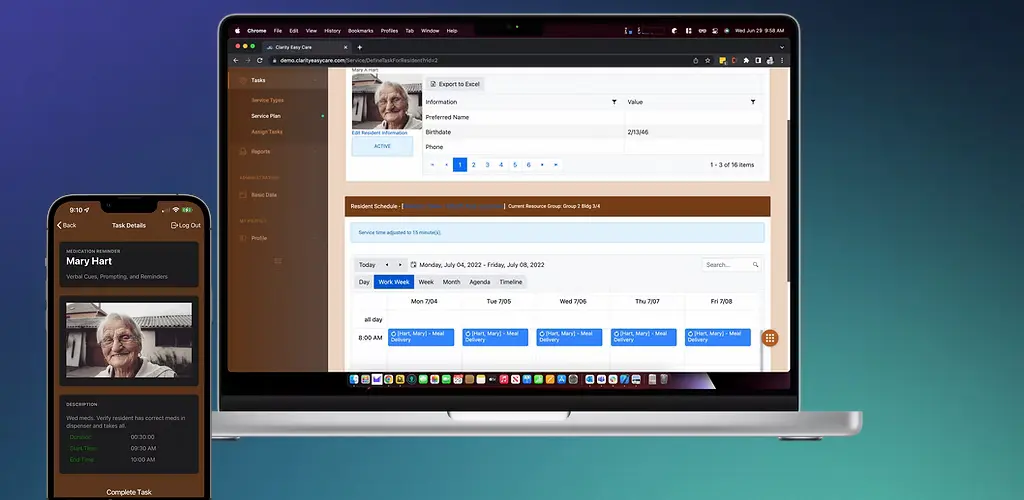Open the Chrome File menu
This screenshot has width=1024, height=500.
[x=278, y=31]
